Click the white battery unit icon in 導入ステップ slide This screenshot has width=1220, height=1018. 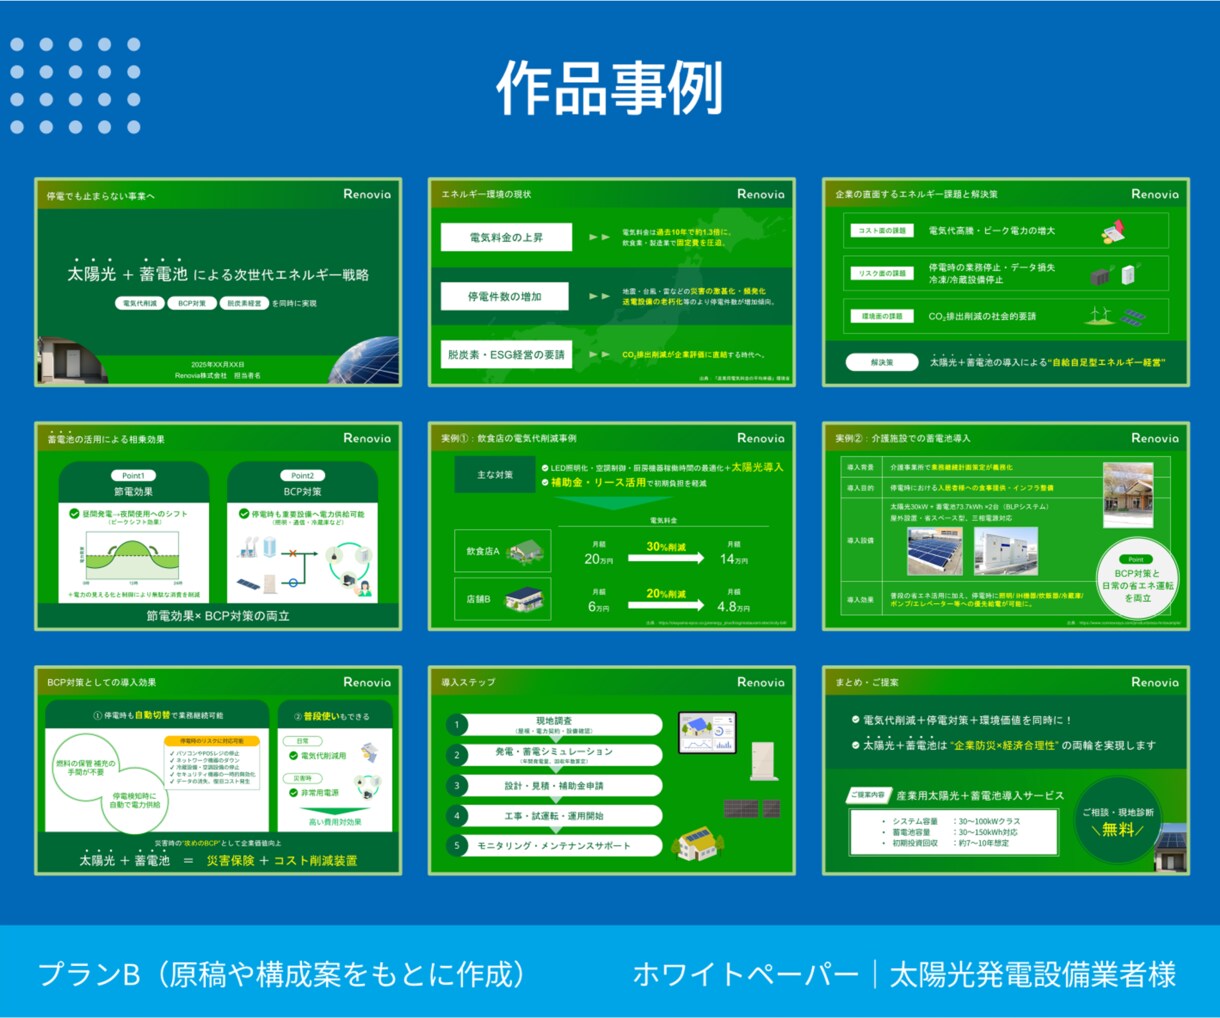763,761
